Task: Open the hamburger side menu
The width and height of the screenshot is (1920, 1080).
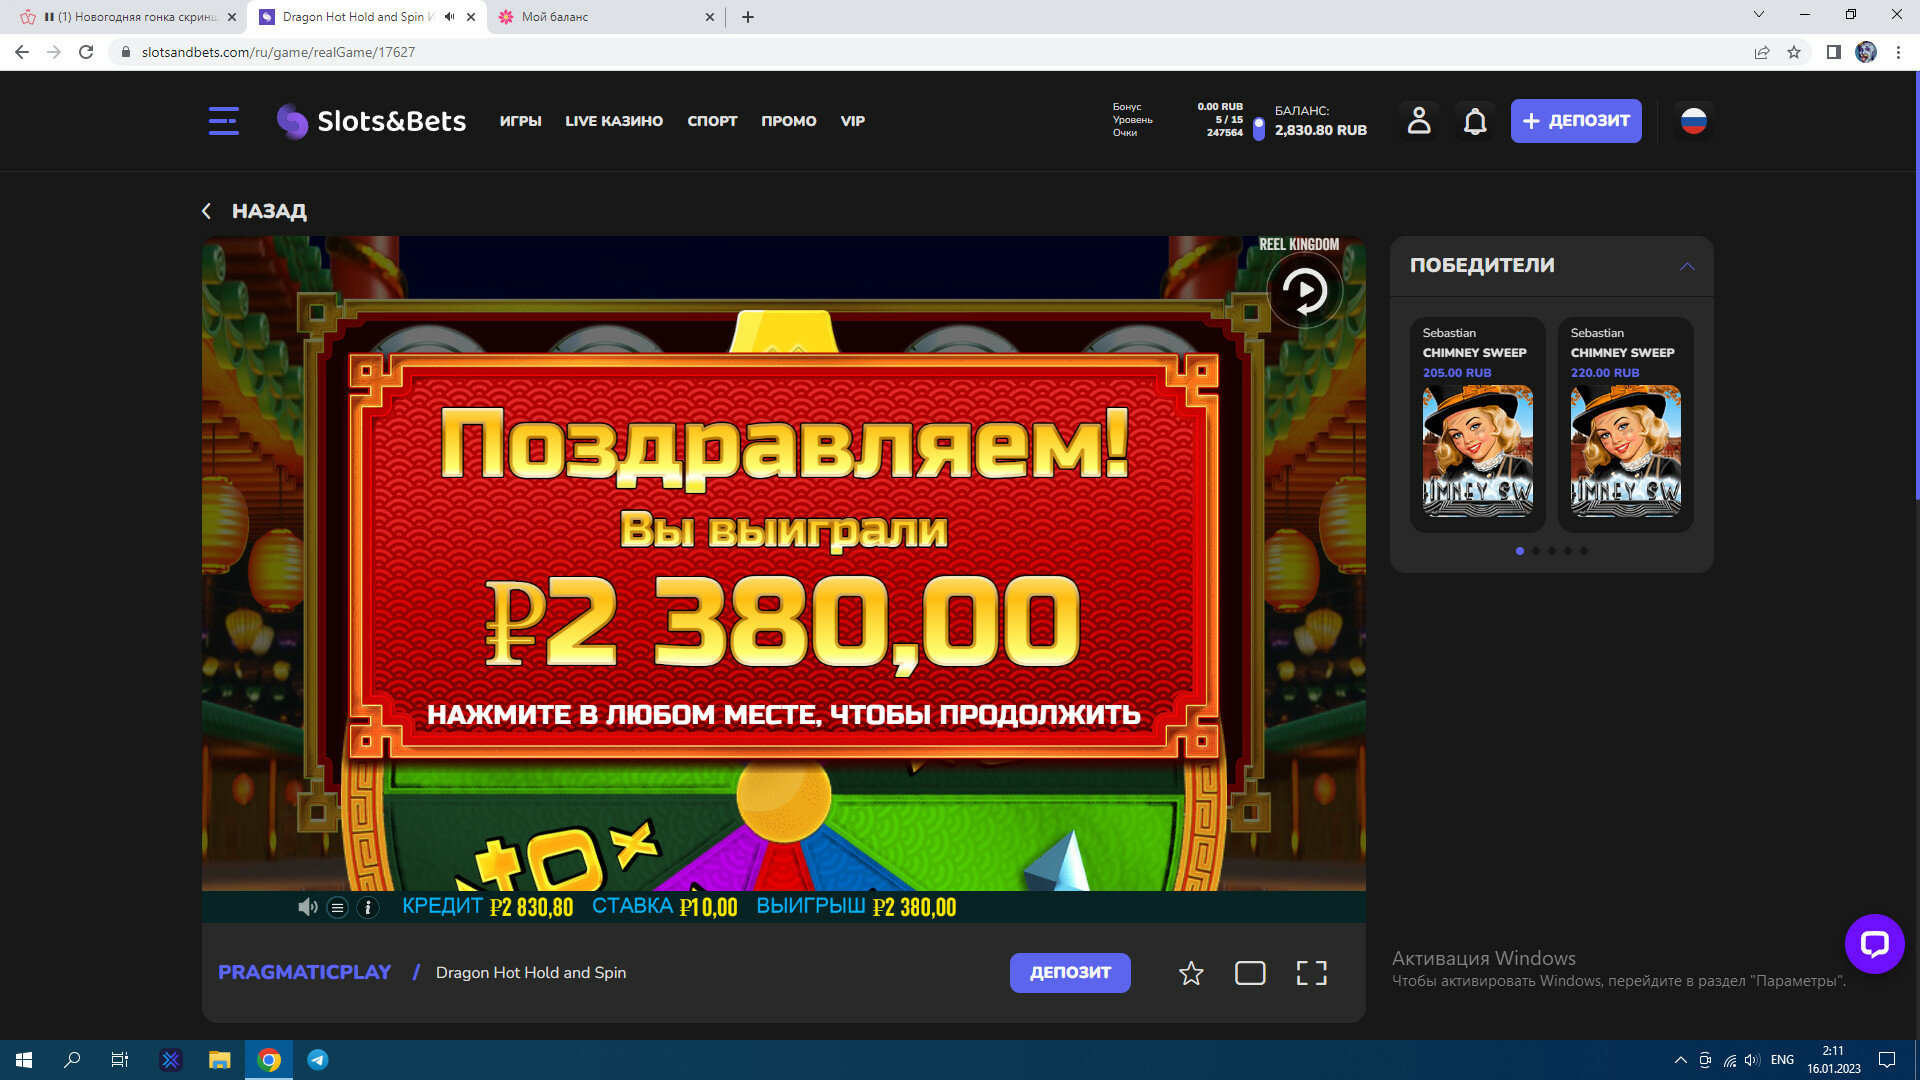Action: click(223, 121)
